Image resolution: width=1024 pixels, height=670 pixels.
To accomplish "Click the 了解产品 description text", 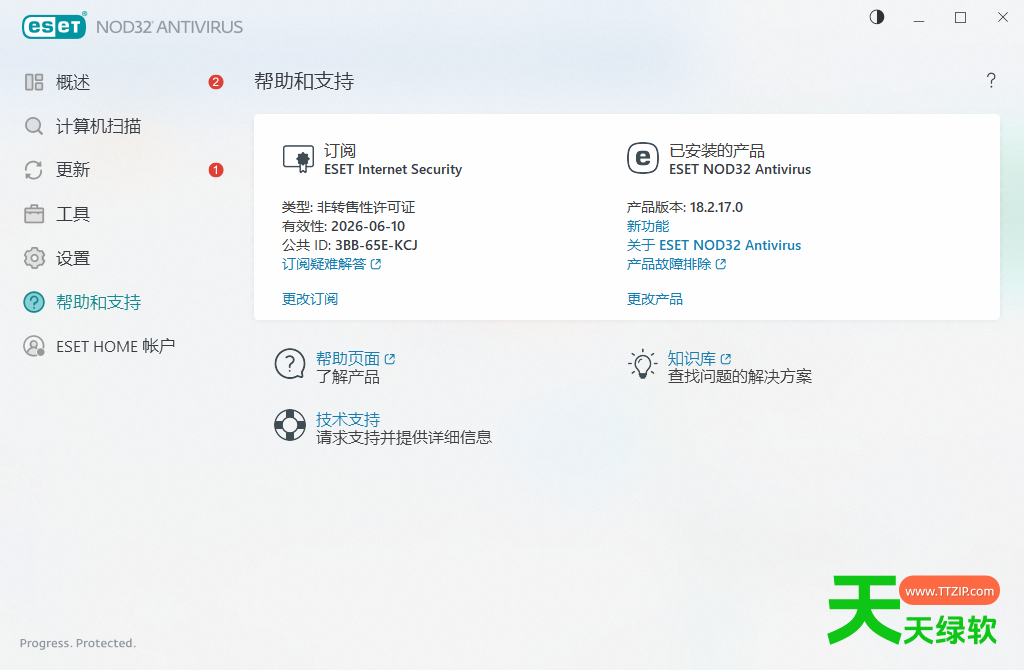I will pyautogui.click(x=347, y=377).
